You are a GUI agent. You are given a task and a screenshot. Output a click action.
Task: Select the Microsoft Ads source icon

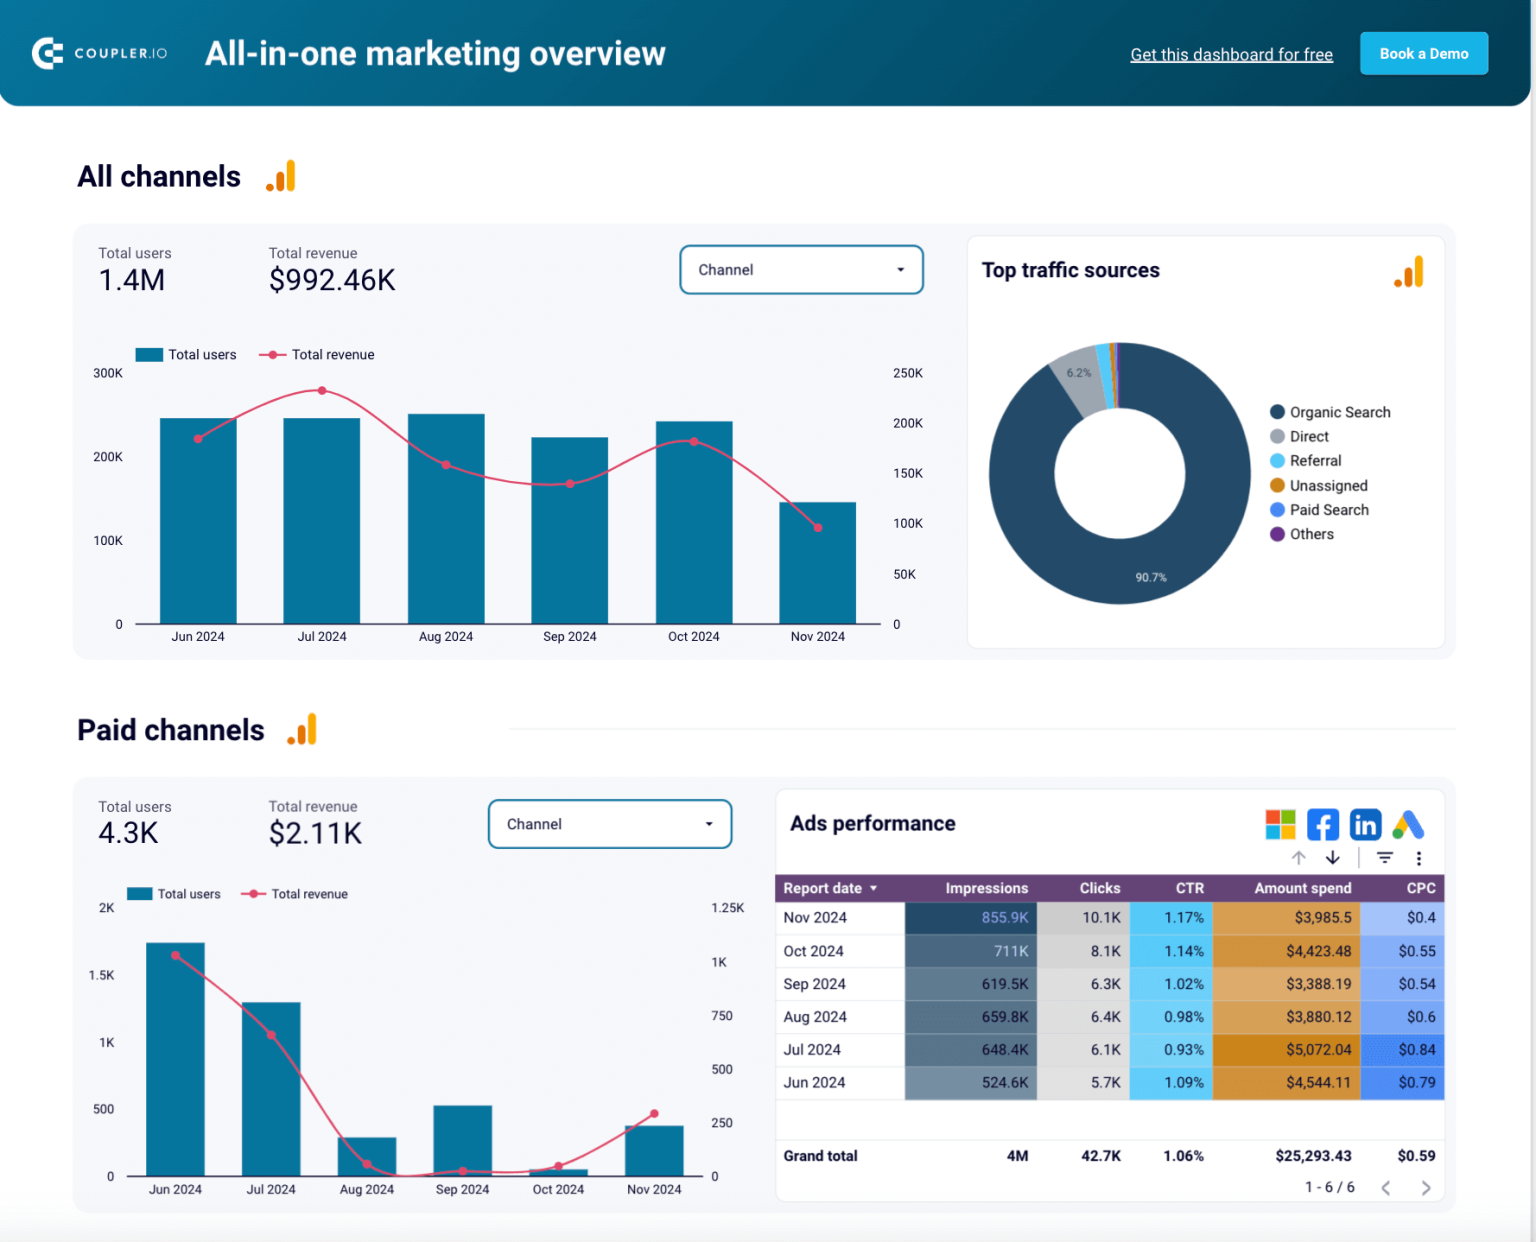(x=1280, y=824)
